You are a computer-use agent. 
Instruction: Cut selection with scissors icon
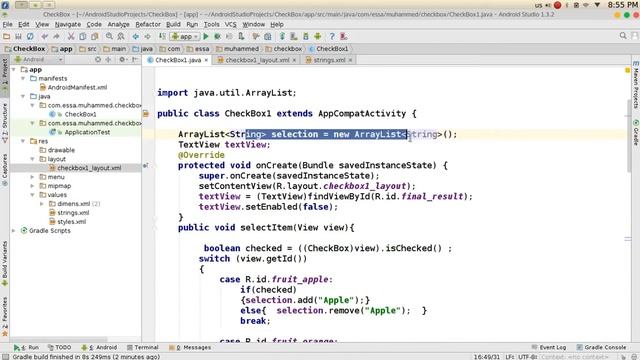71,36
